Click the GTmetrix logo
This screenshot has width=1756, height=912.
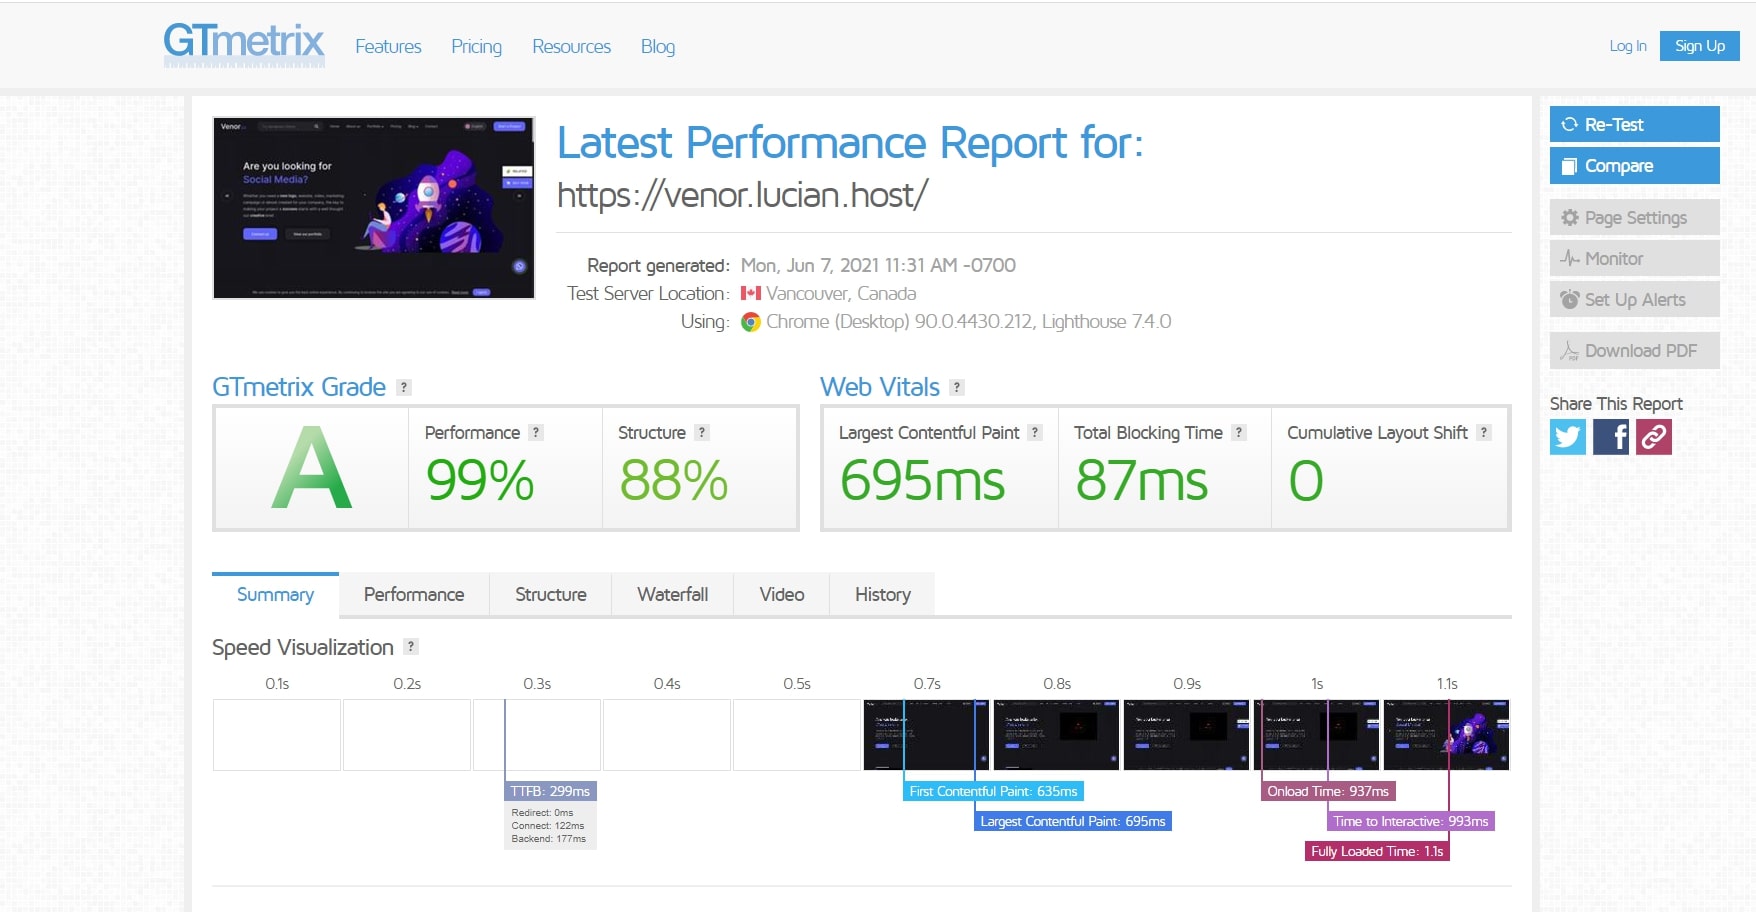click(x=244, y=45)
